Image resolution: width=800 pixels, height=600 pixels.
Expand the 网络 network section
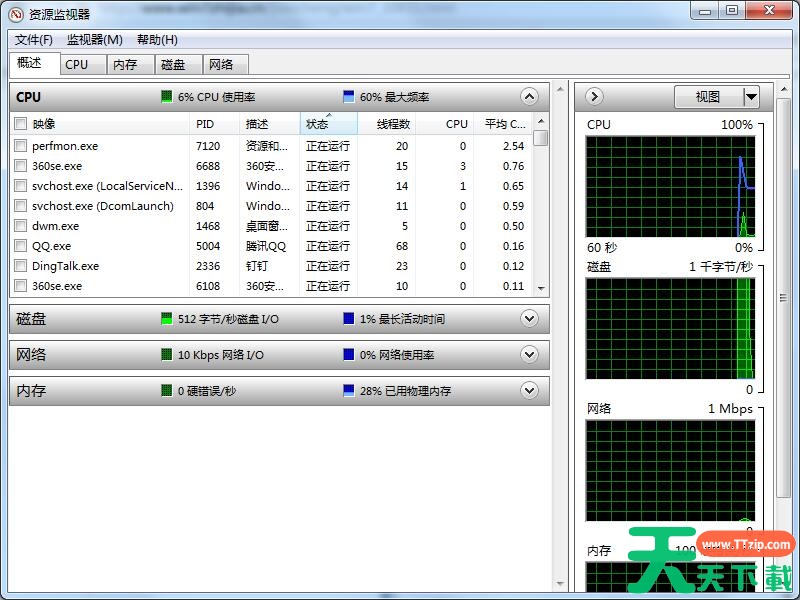[x=529, y=354]
